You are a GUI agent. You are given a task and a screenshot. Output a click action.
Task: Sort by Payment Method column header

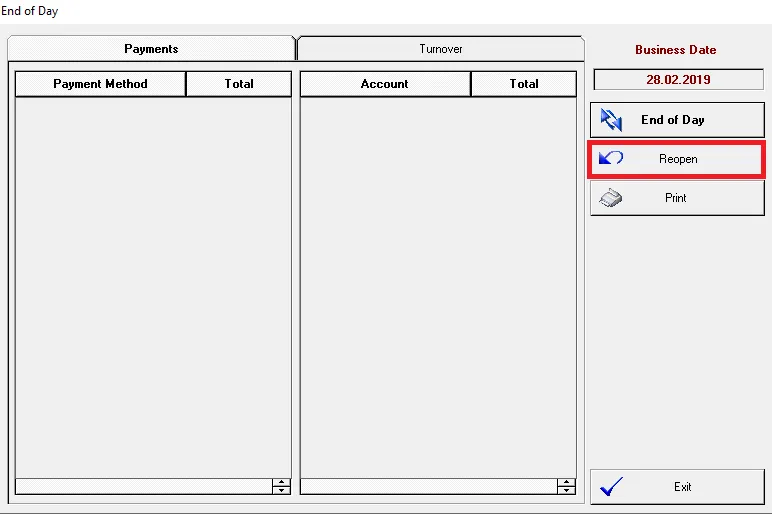click(100, 84)
